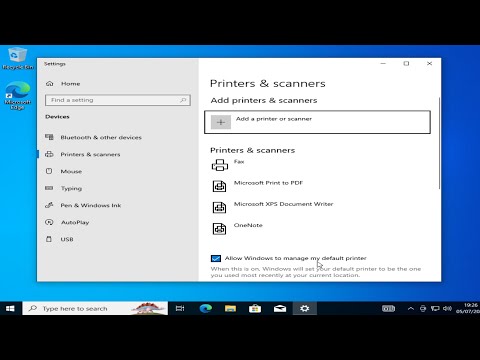Select the Pen & Windows Ink icon
Screen dimensions: 480x360
point(49,205)
